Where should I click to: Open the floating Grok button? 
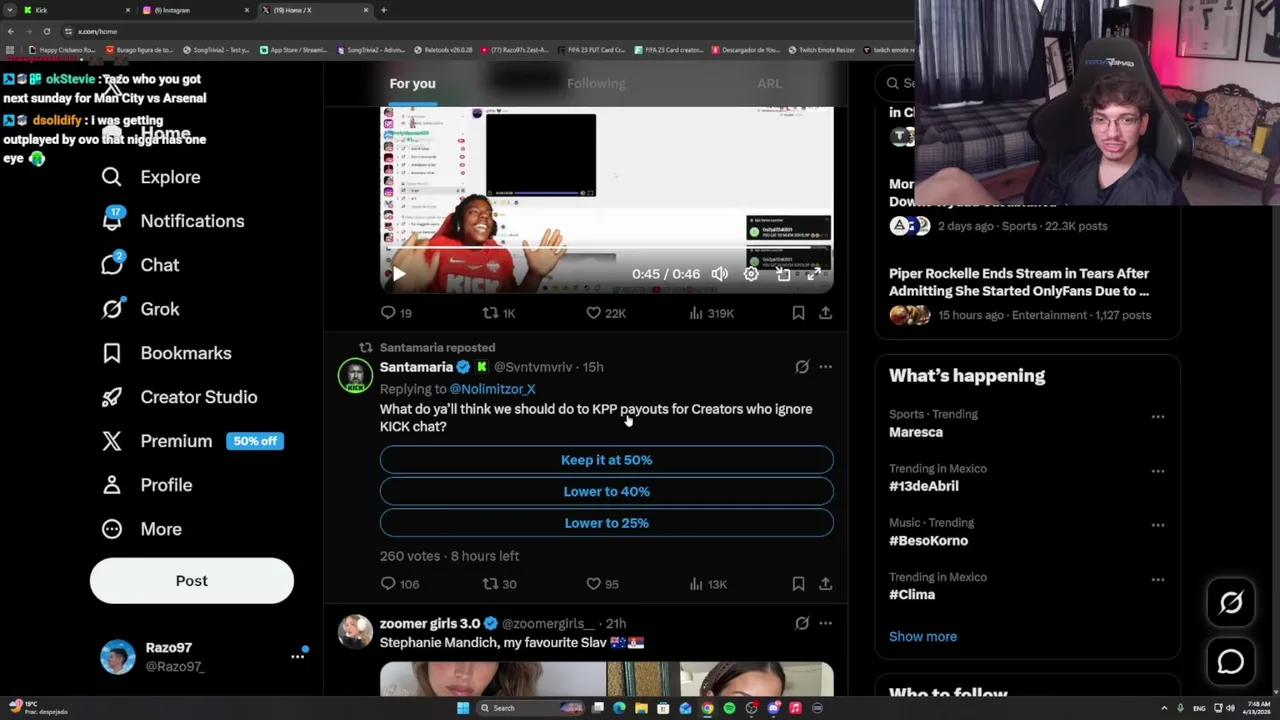(1231, 602)
